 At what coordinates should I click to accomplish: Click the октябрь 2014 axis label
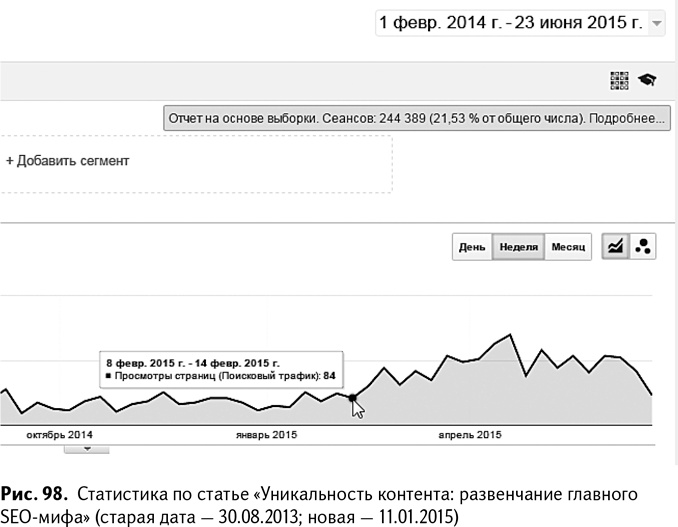pyautogui.click(x=60, y=435)
